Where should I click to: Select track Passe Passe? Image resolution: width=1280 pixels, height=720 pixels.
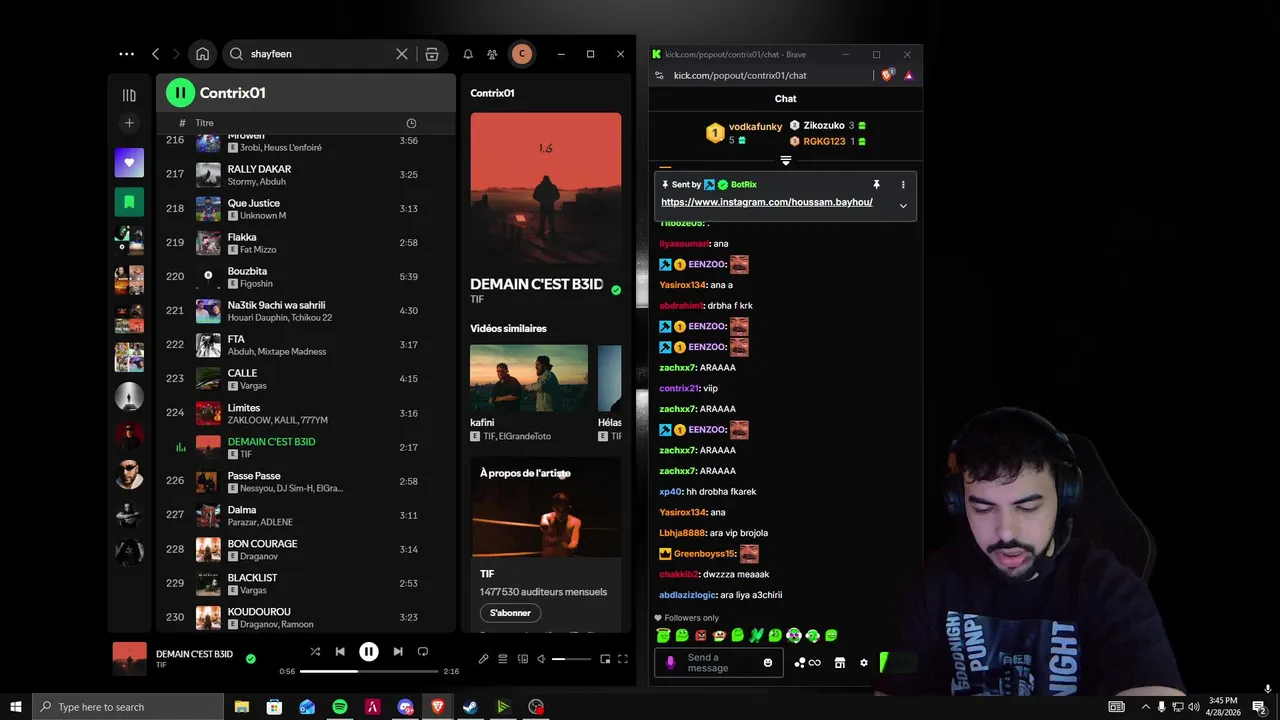pyautogui.click(x=305, y=481)
